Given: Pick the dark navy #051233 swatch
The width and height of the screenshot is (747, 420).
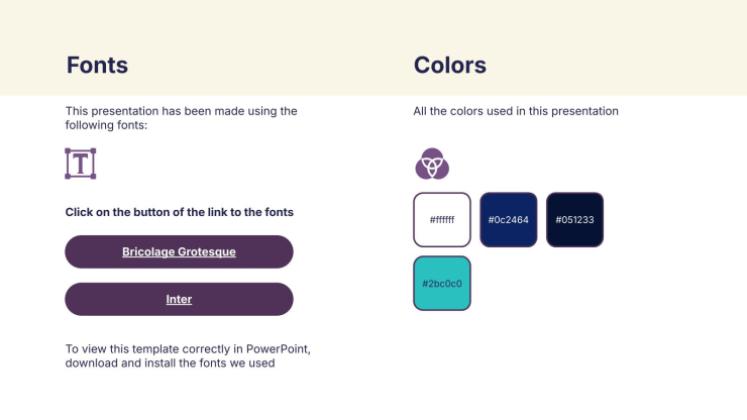Looking at the screenshot, I should click(x=575, y=220).
